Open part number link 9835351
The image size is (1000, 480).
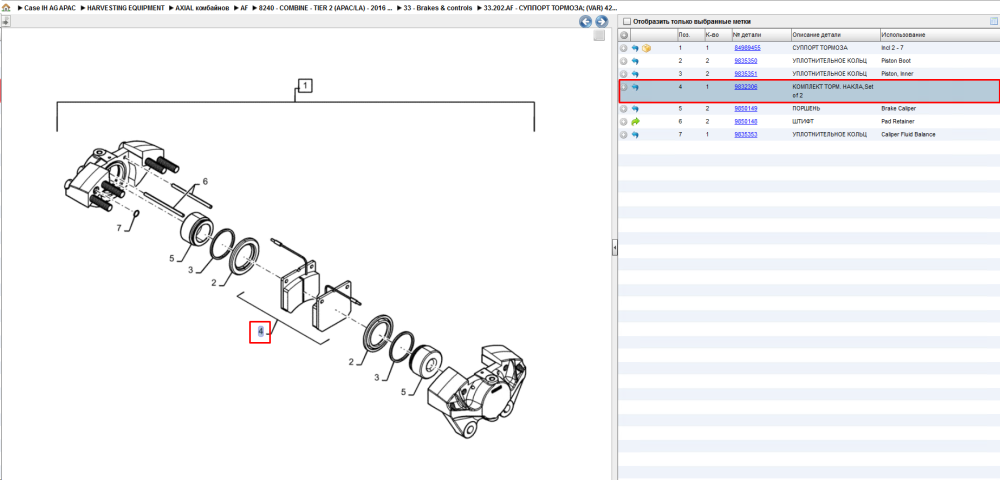(746, 74)
